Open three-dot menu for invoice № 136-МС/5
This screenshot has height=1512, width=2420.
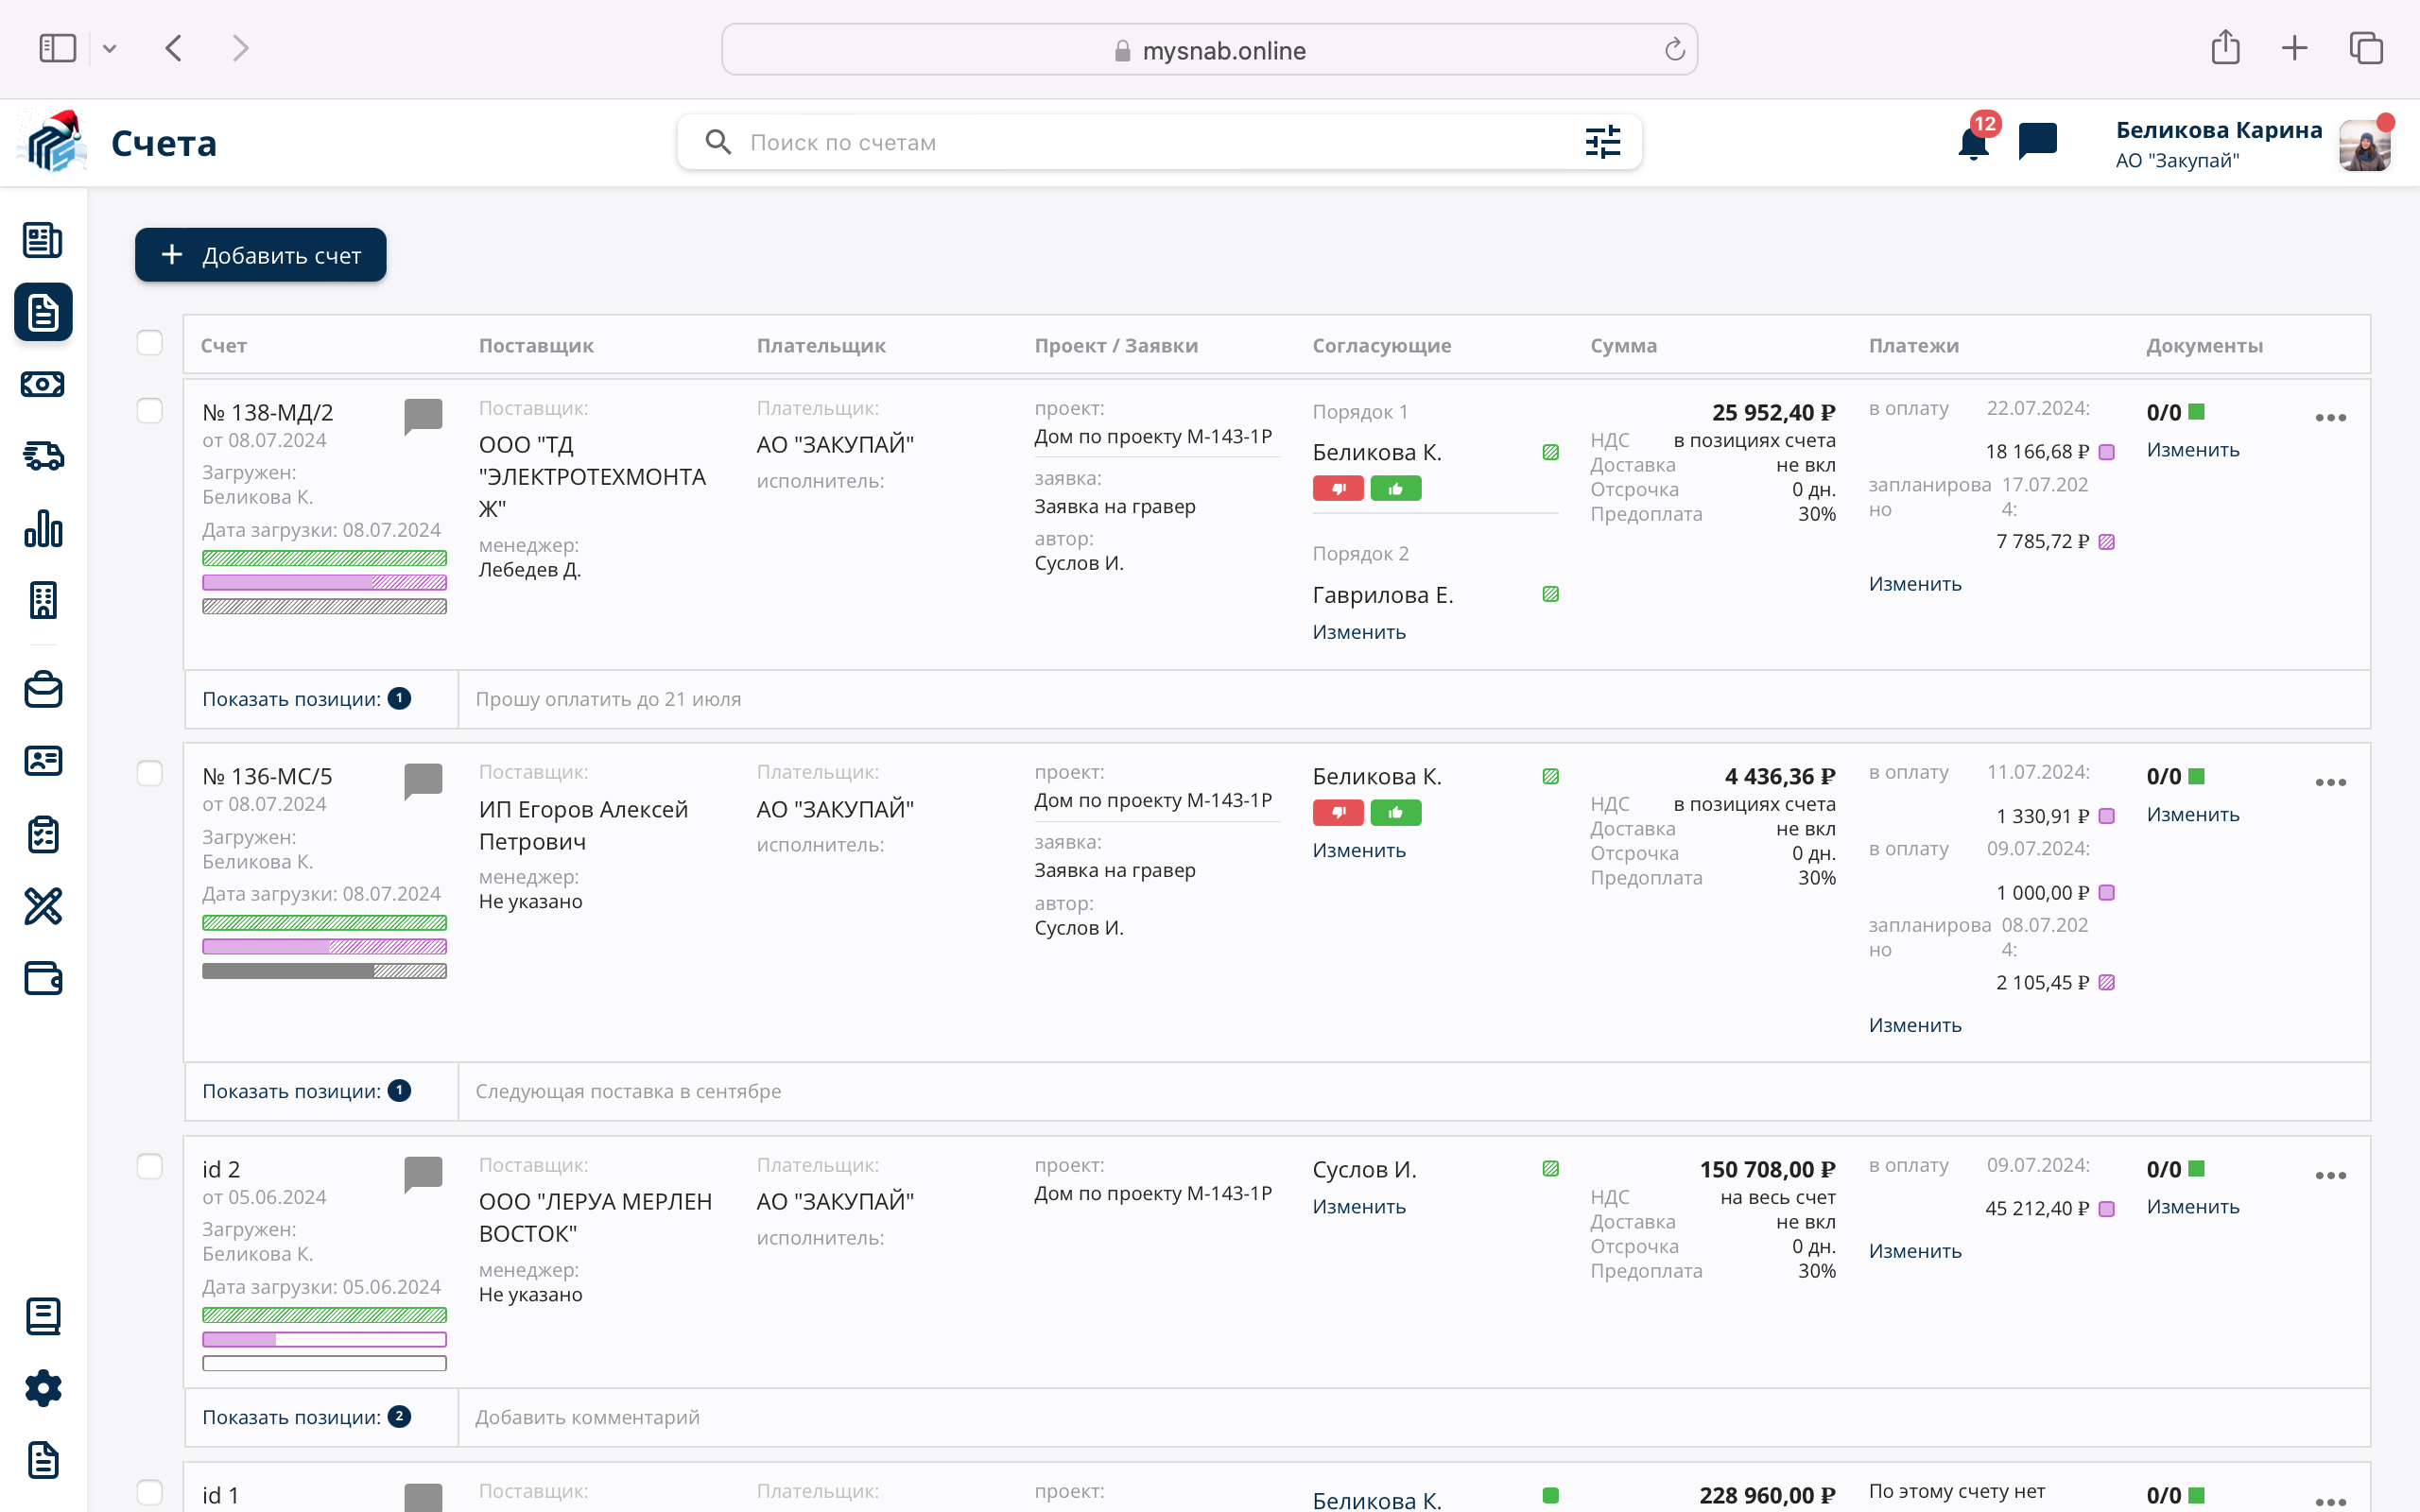pos(2330,782)
